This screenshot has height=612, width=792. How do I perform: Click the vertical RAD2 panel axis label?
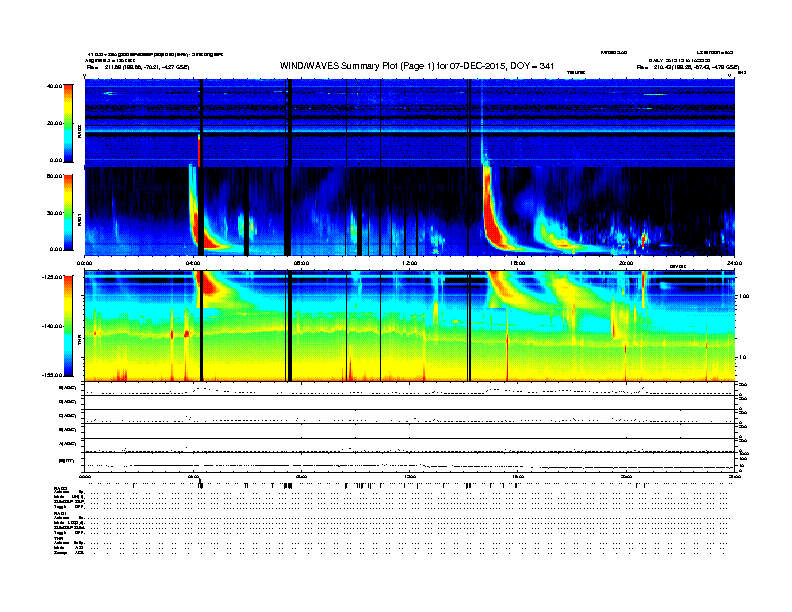point(79,132)
